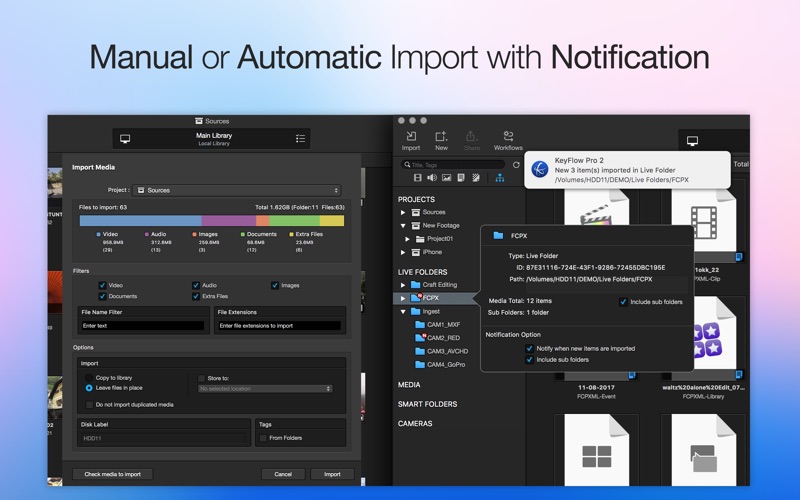Expand the iPhone project
800x500 pixels.
403,252
